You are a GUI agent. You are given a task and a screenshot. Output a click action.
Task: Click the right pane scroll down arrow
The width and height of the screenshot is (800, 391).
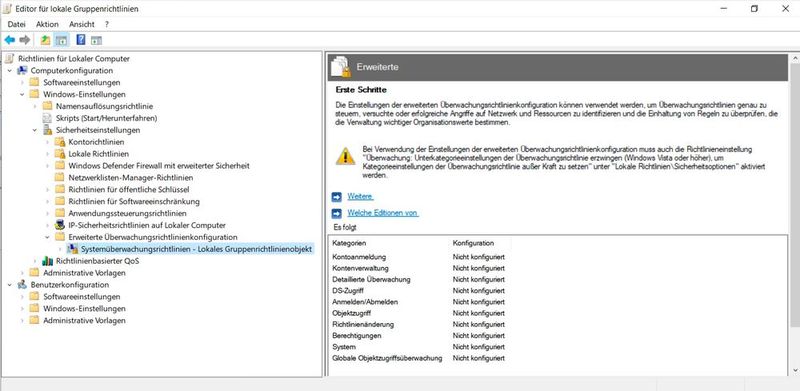pyautogui.click(x=795, y=370)
